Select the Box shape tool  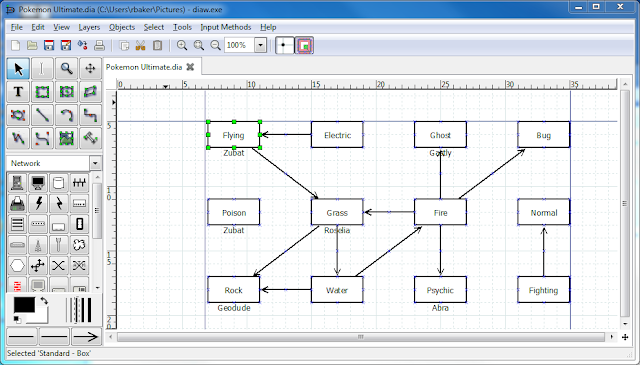[42, 92]
